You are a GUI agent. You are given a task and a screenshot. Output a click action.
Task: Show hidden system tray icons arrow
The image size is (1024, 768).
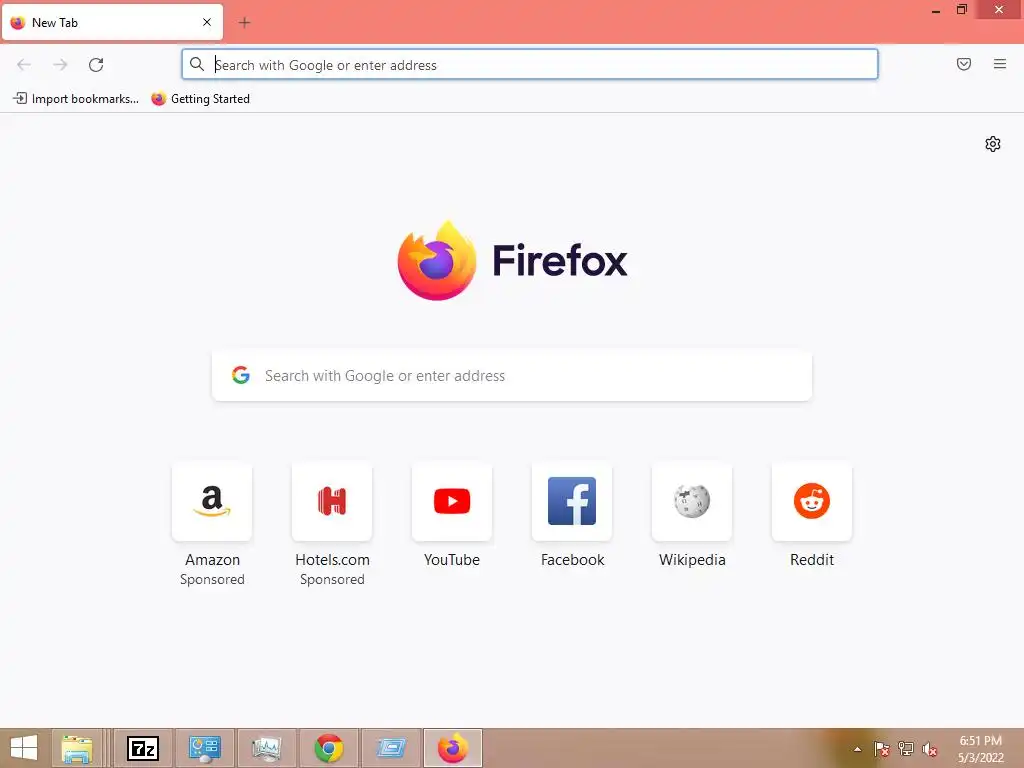[x=857, y=749]
